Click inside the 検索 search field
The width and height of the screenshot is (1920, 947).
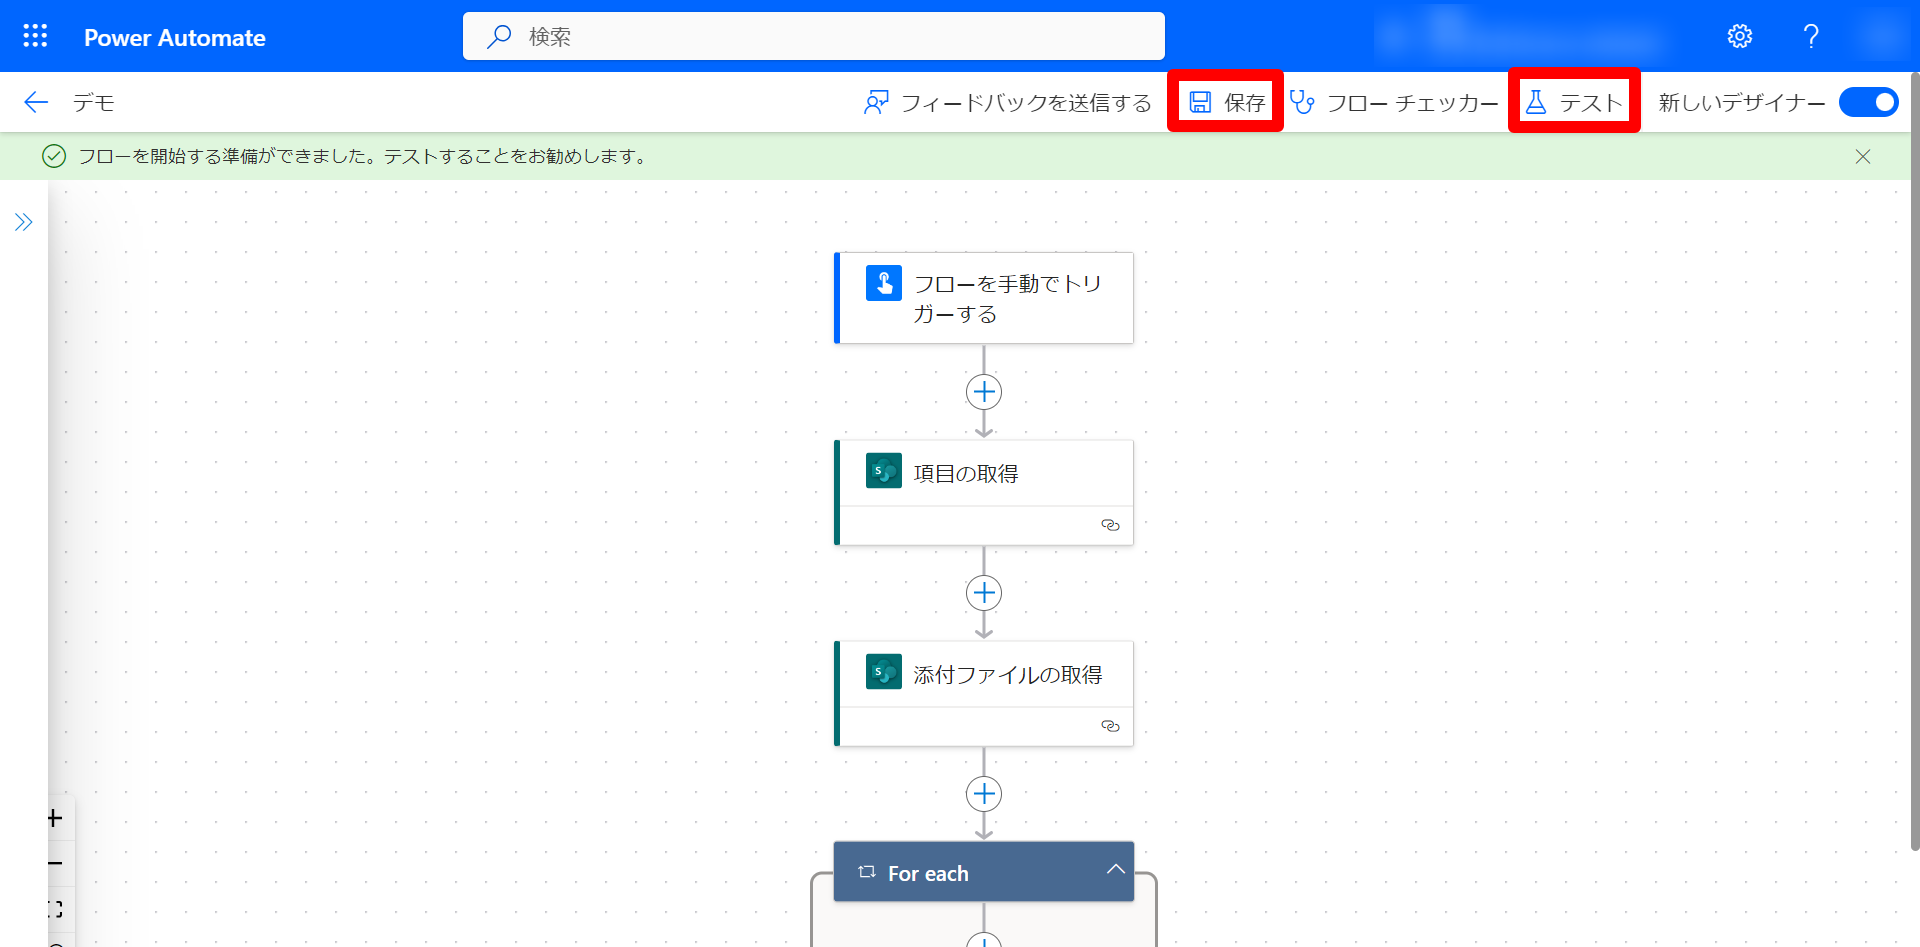pos(813,36)
